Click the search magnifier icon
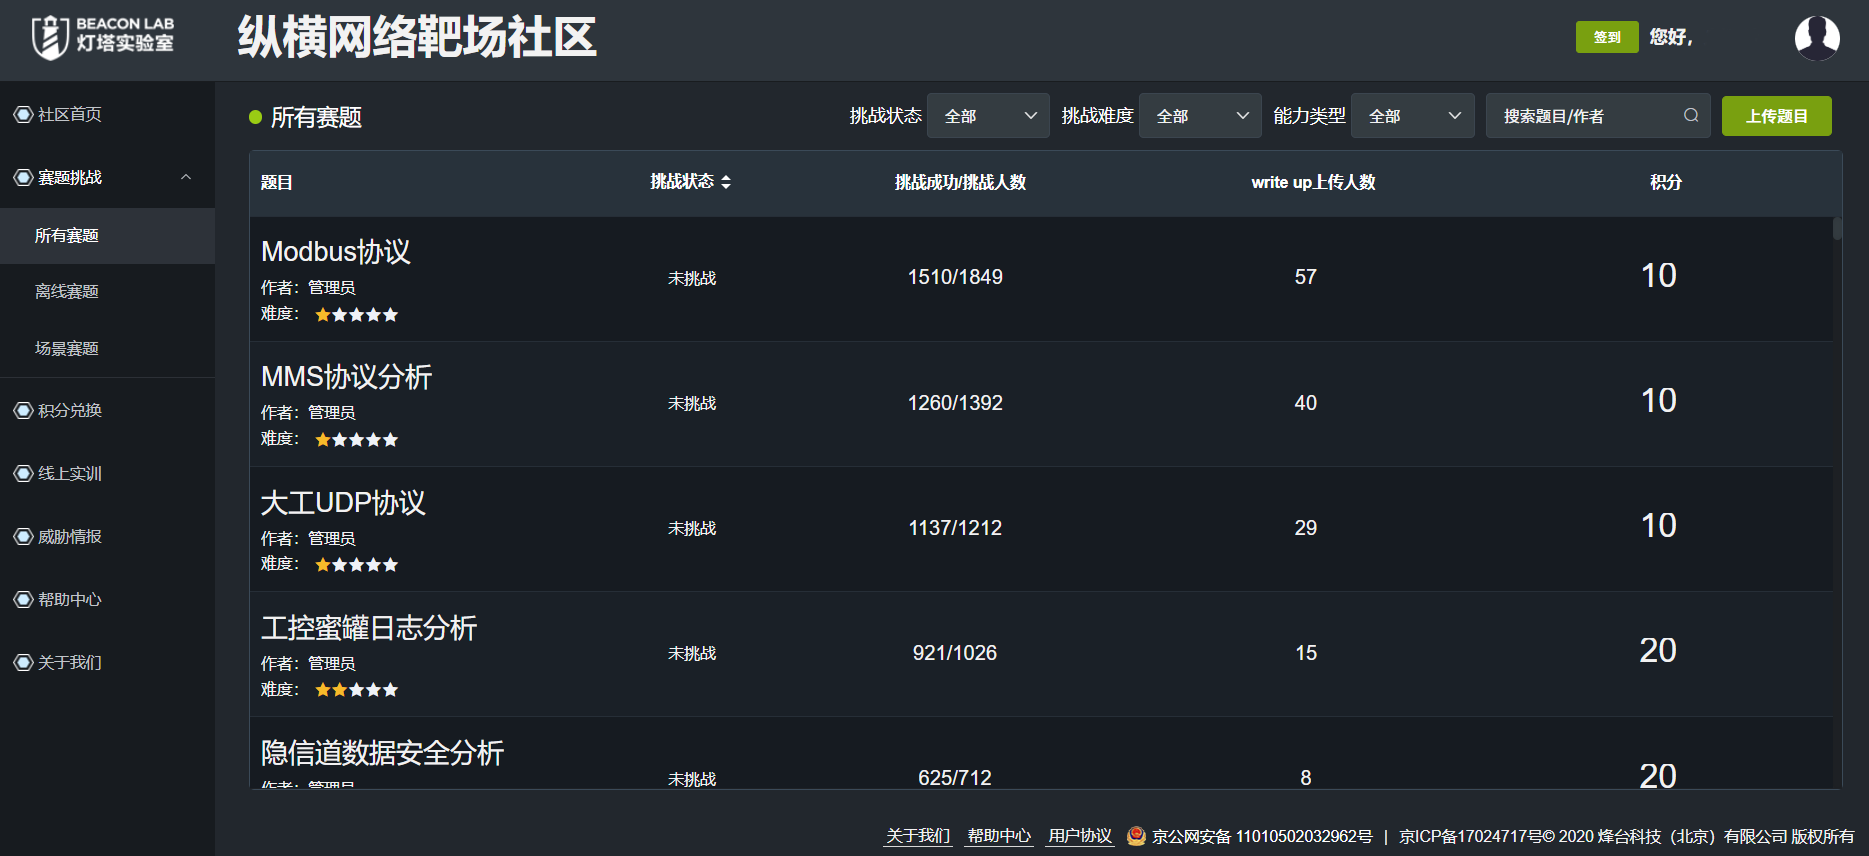 point(1691,116)
